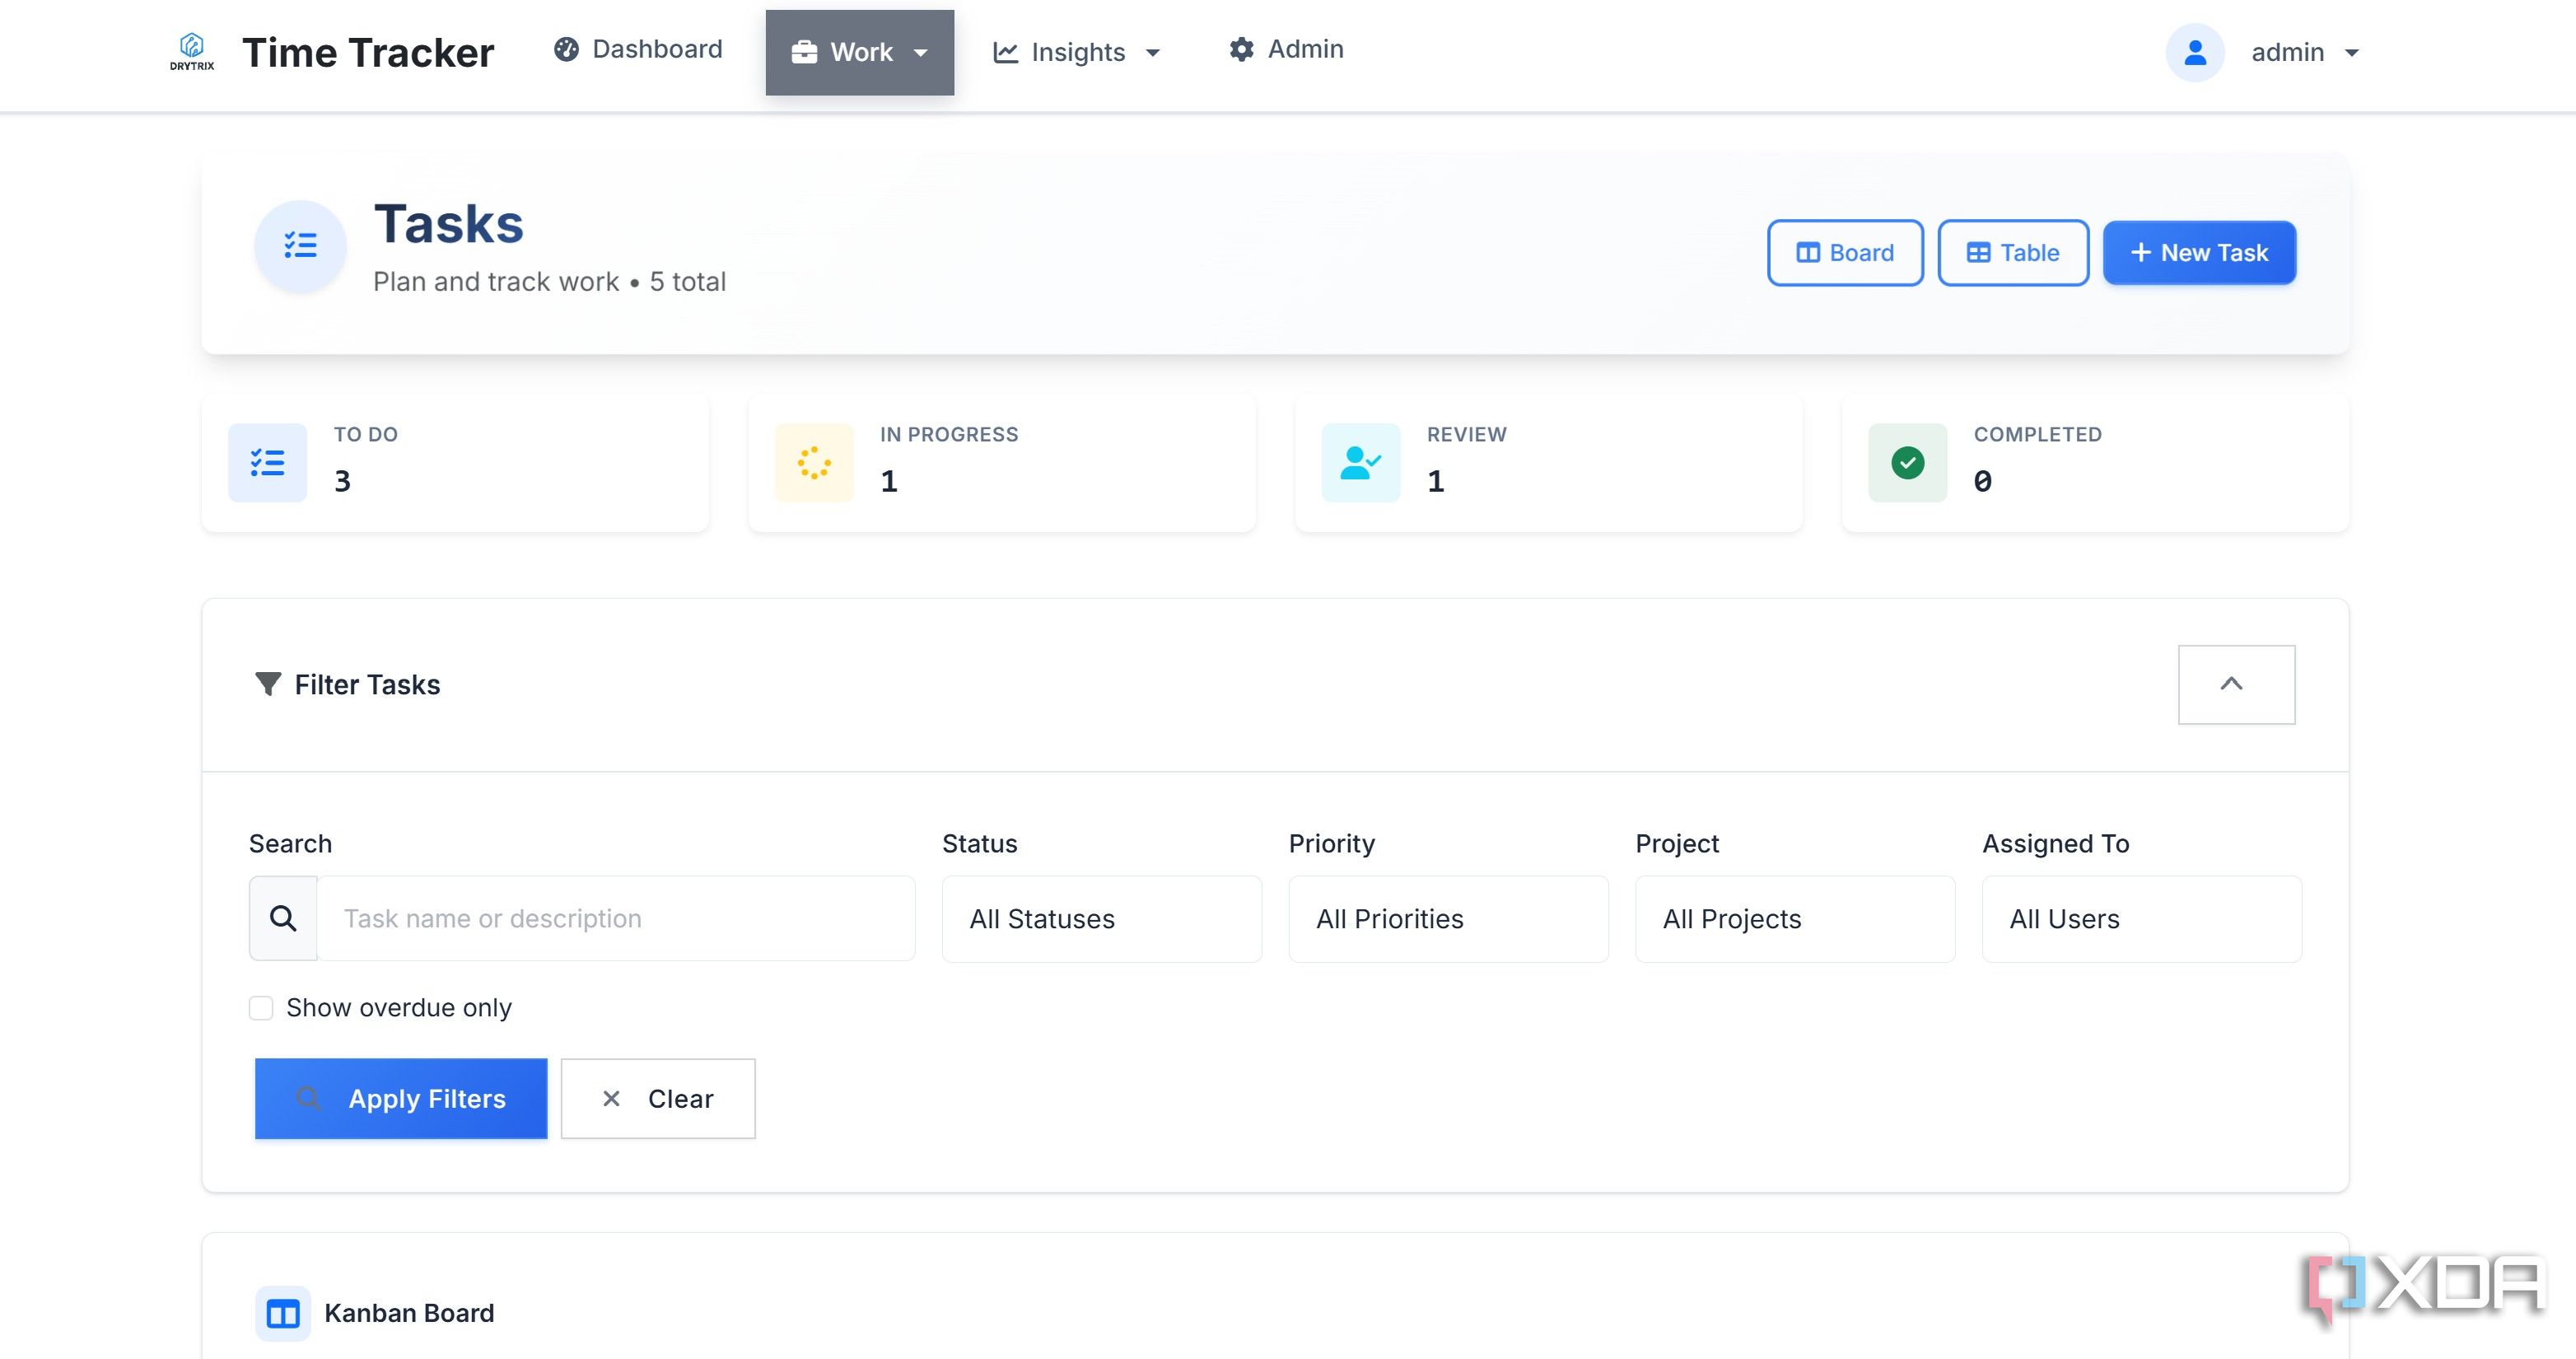2576x1359 pixels.
Task: Open the Insights menu
Action: pos(1076,52)
